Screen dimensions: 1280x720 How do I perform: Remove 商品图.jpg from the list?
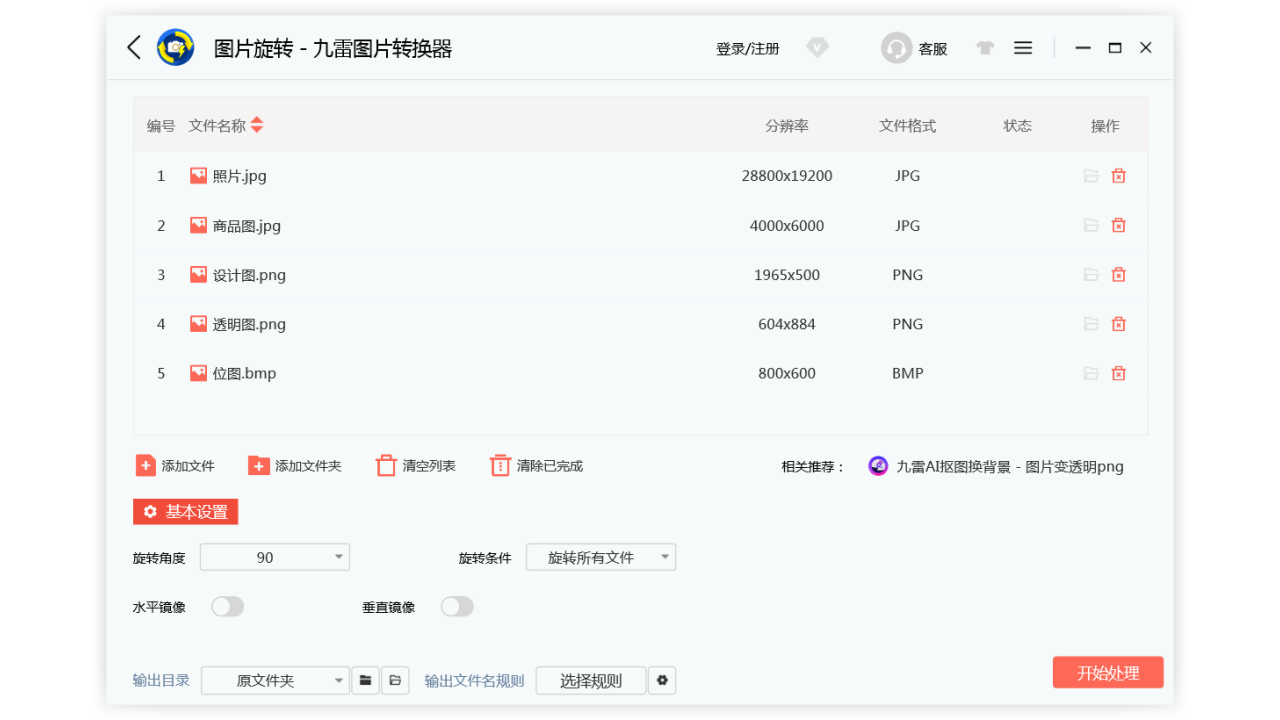[x=1118, y=225]
